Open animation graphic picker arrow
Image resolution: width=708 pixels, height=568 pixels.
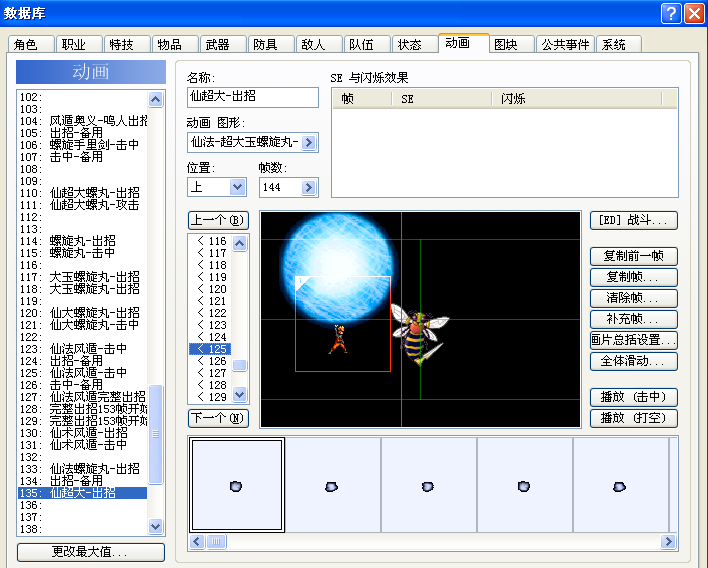309,143
